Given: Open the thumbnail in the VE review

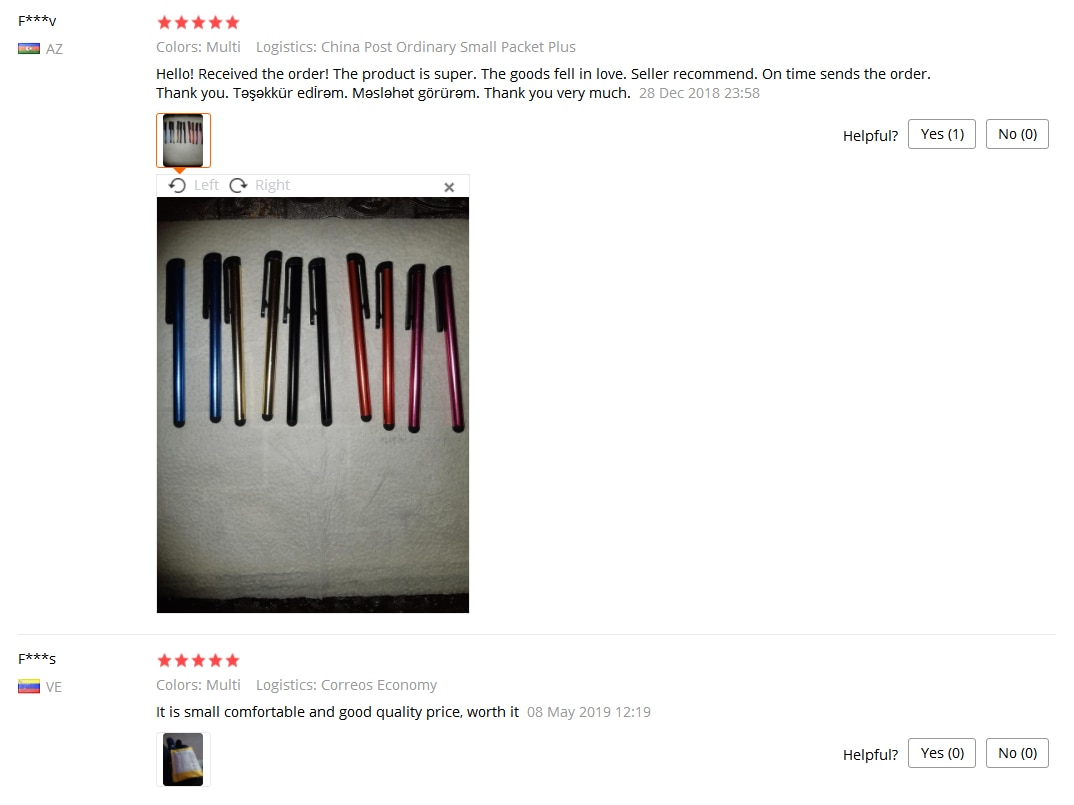Looking at the screenshot, I should coord(184,759).
